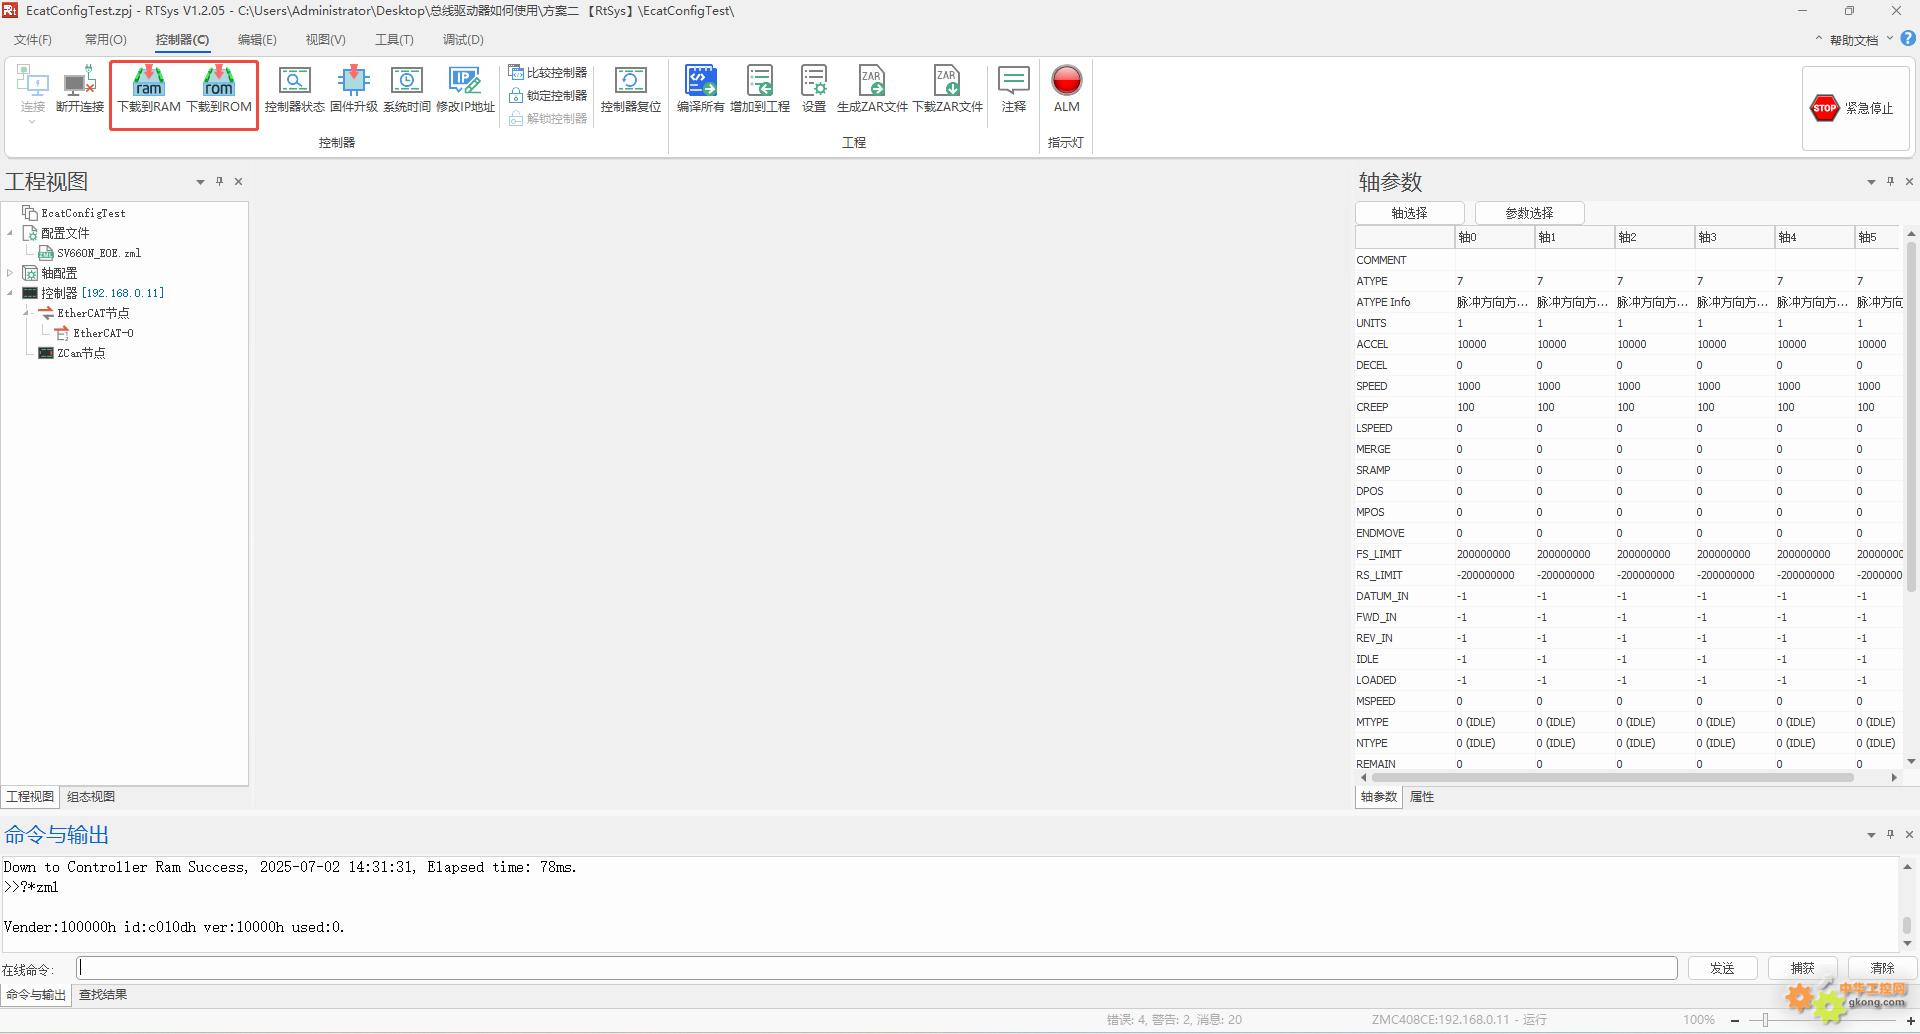
Task: Open the 工具(T) menu
Action: click(394, 40)
